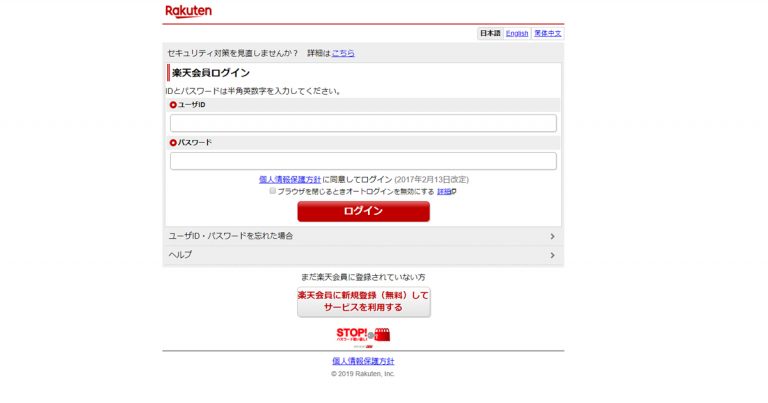The width and height of the screenshot is (768, 403).
Task: Click 楽天会員に新規登録 (無料) button
Action: pos(363,302)
